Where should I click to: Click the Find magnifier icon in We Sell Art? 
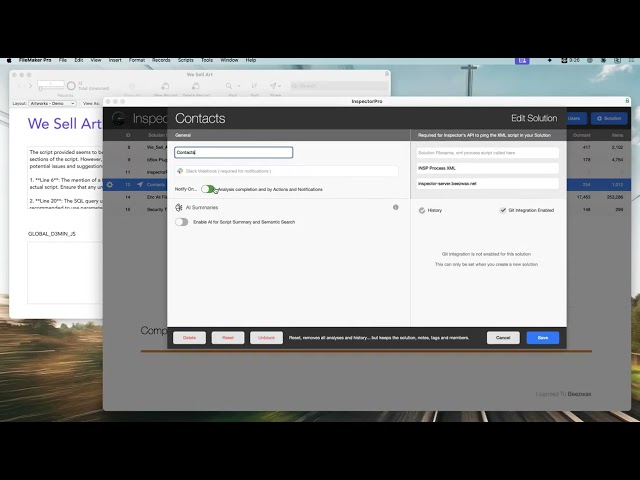coord(229,86)
